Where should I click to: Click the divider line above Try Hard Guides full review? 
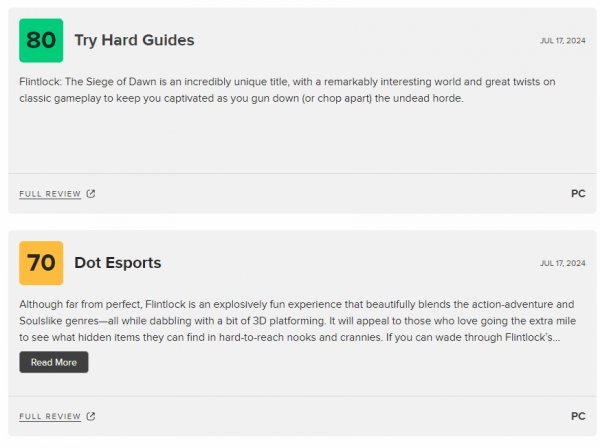[x=302, y=174]
